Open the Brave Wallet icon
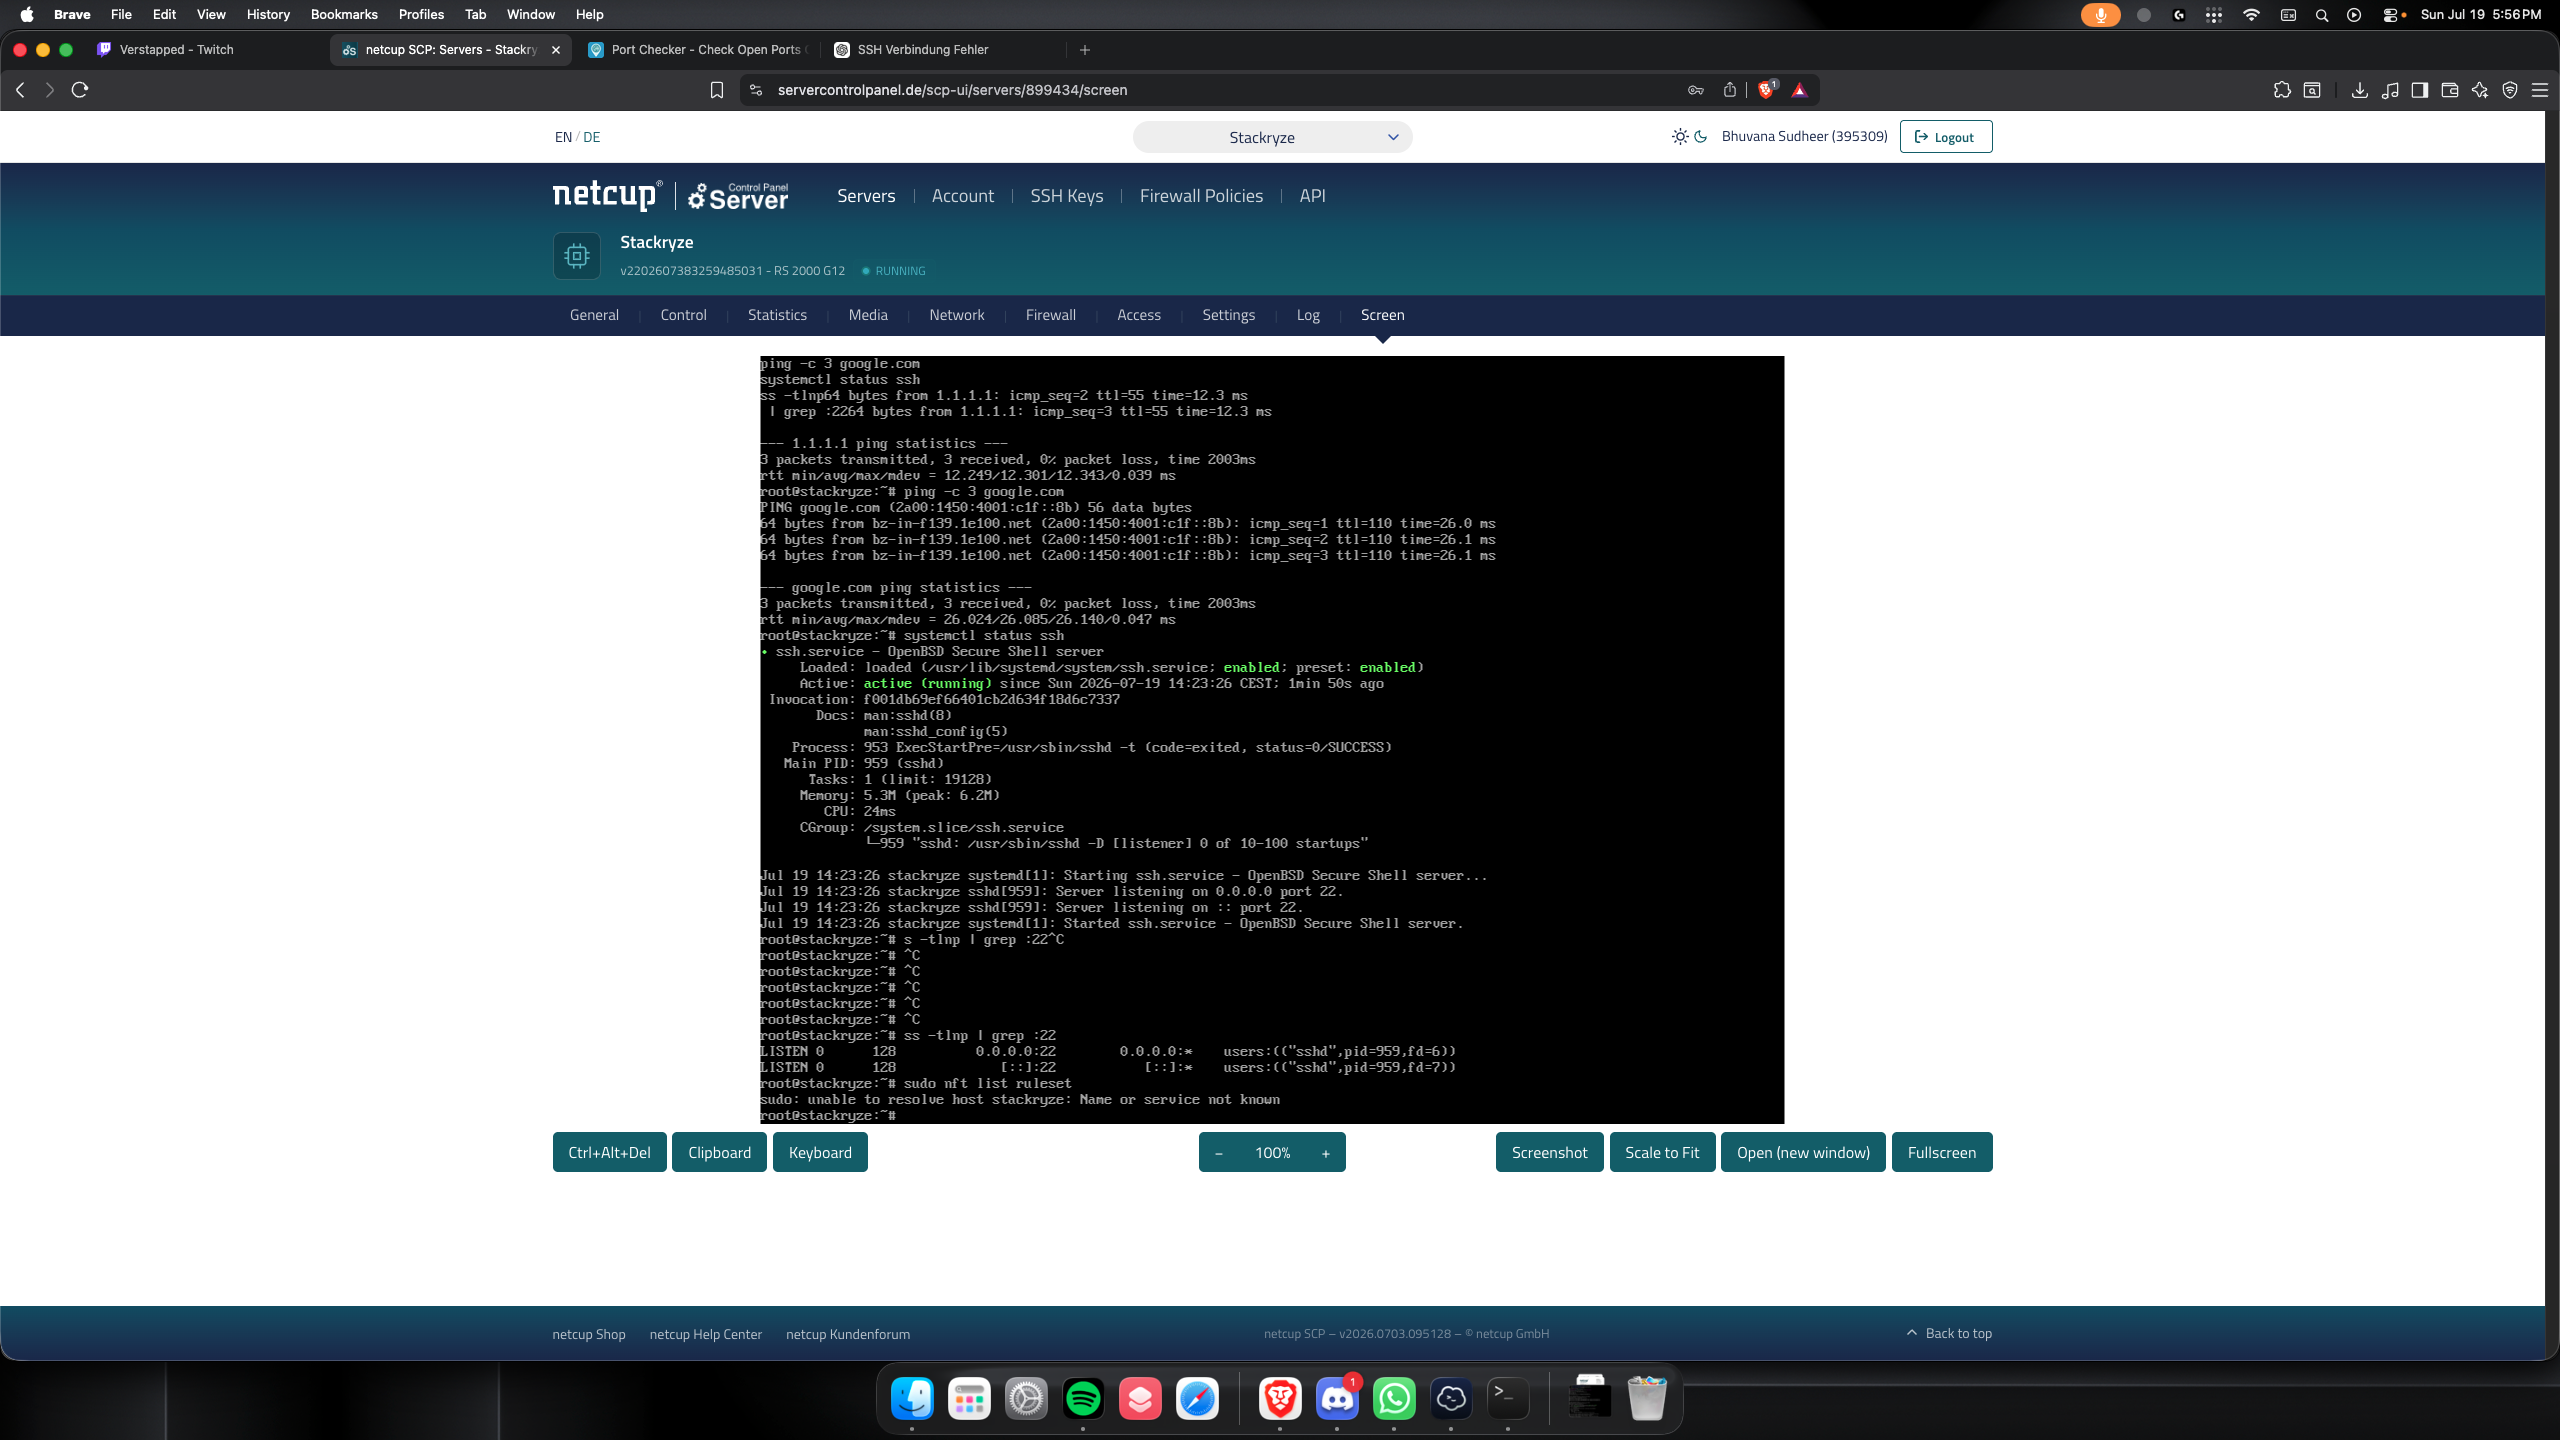 coord(2450,90)
